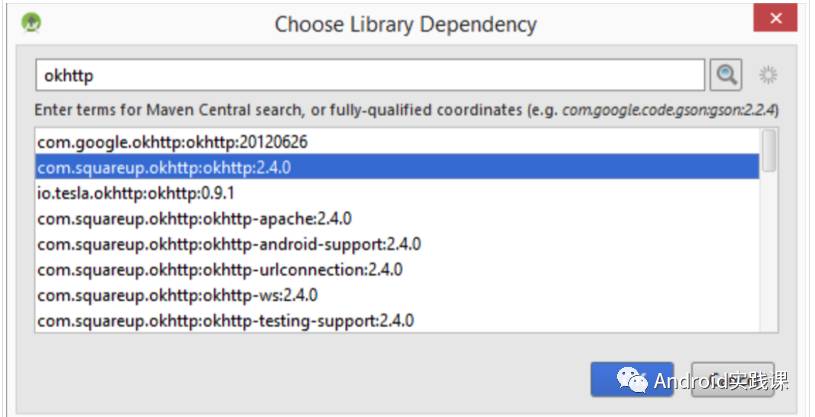Click the WeChat logo watermark
The width and height of the screenshot is (815, 417).
(x=632, y=380)
